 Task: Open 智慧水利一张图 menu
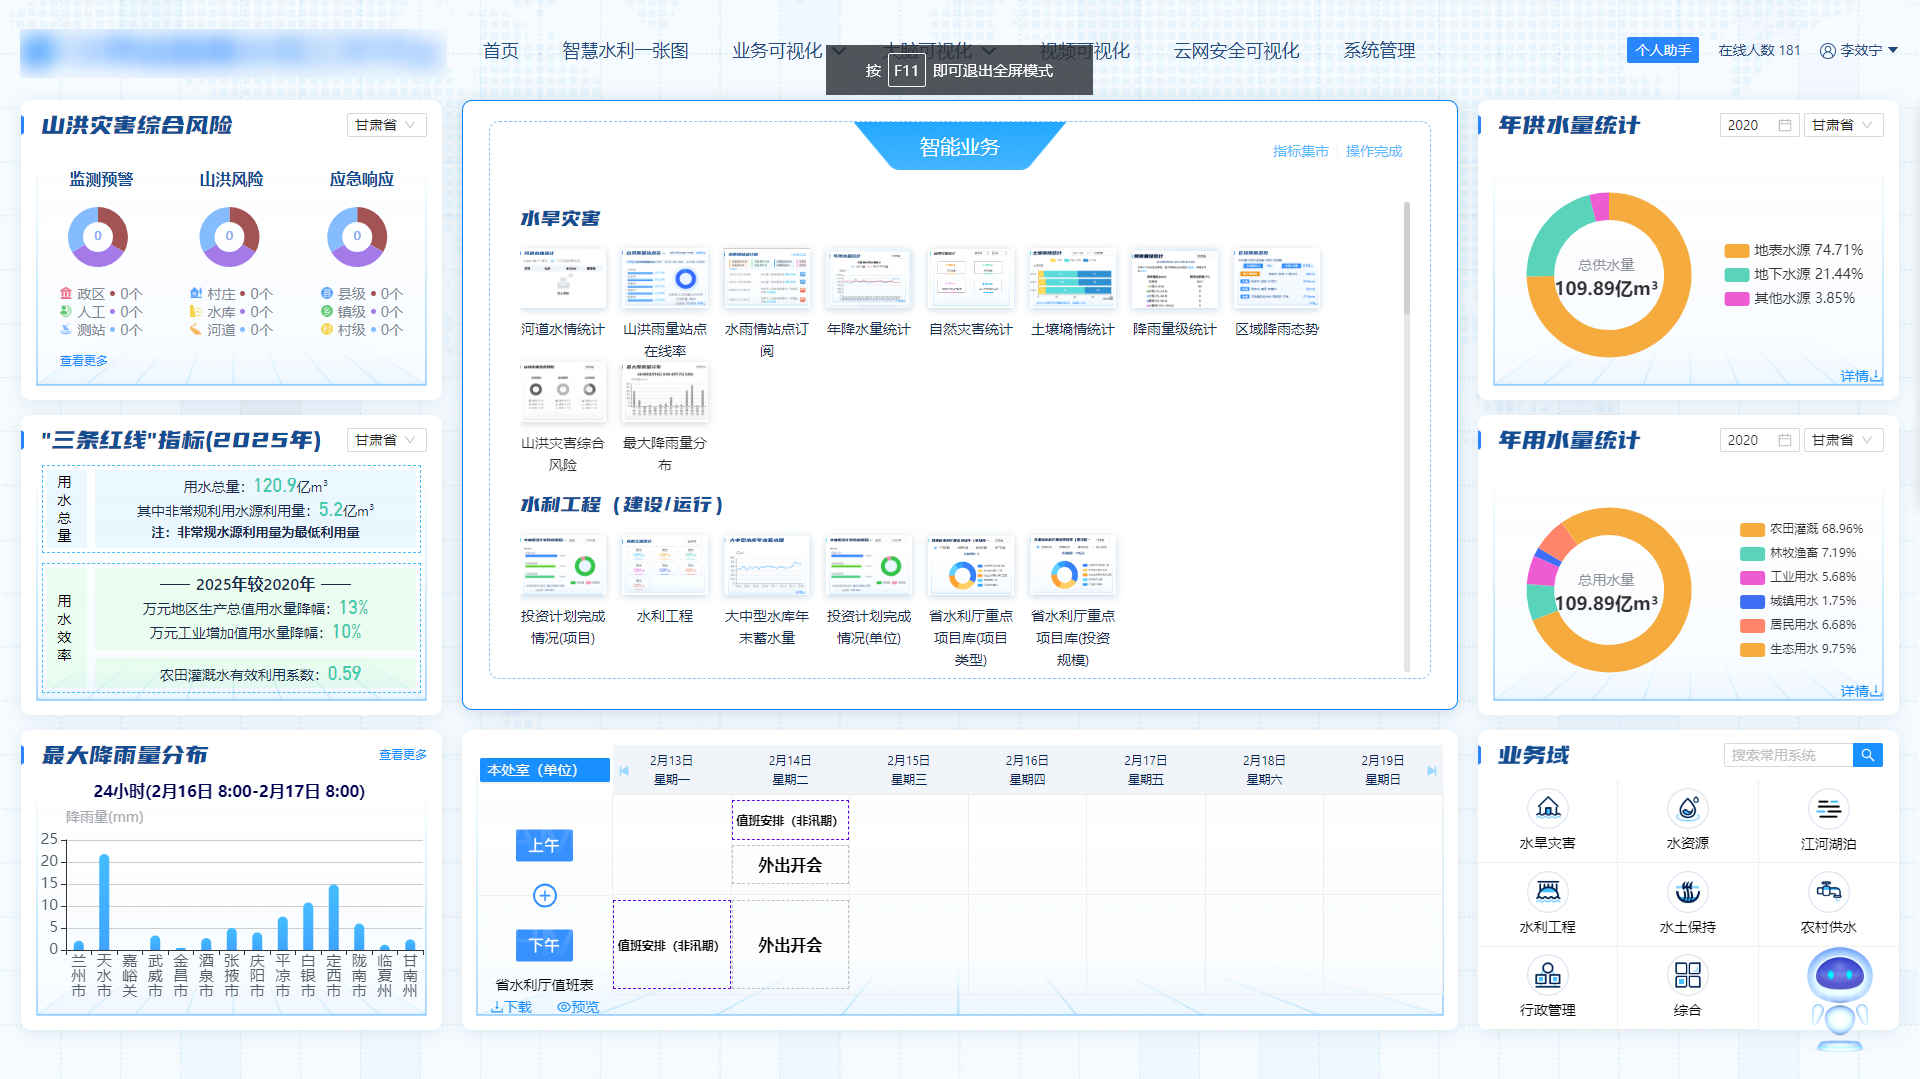tap(625, 51)
